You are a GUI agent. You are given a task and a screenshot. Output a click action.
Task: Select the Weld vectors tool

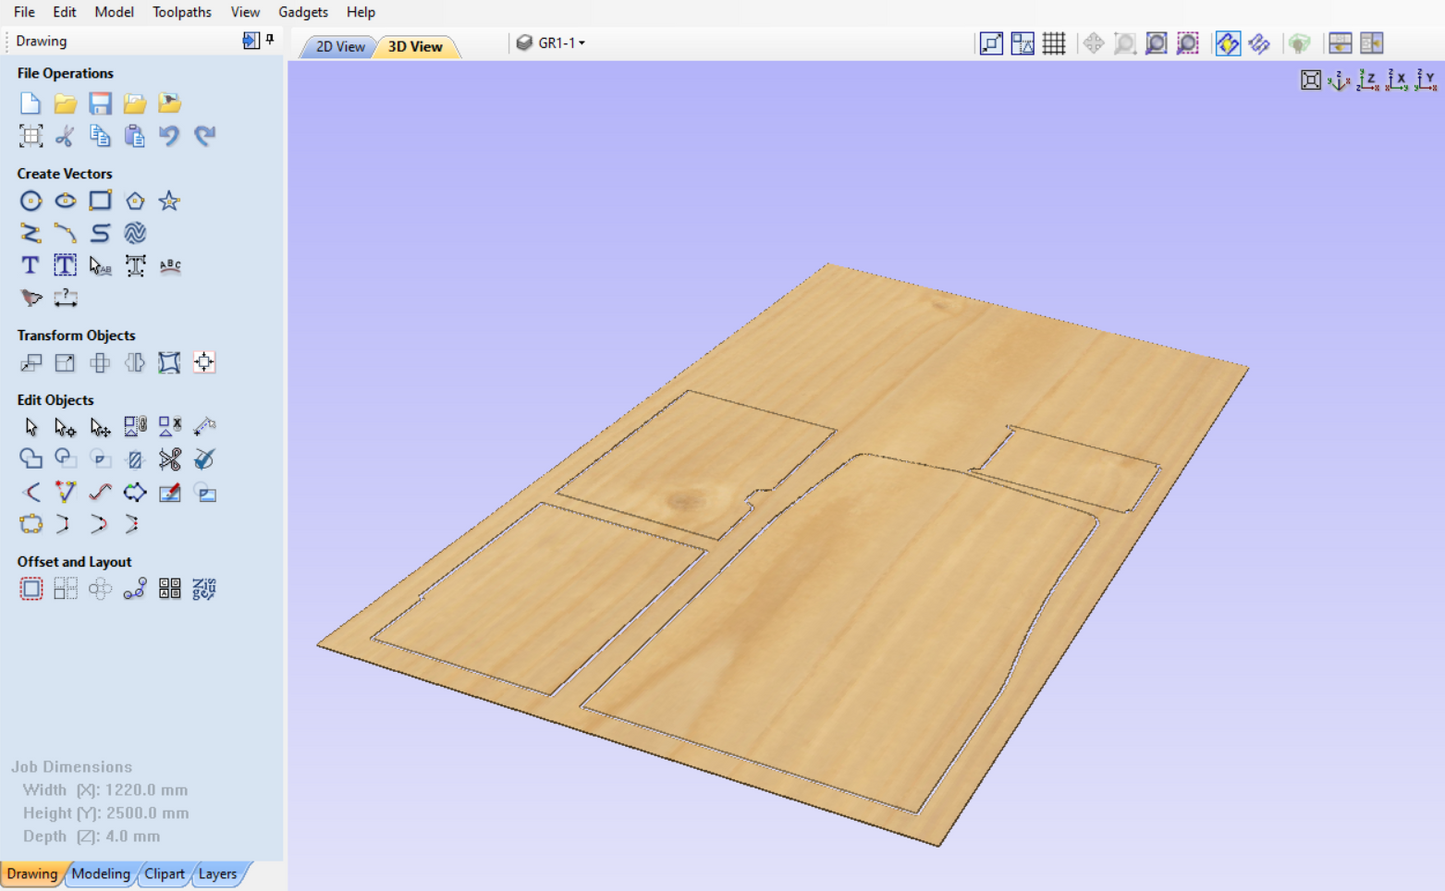tap(31, 459)
